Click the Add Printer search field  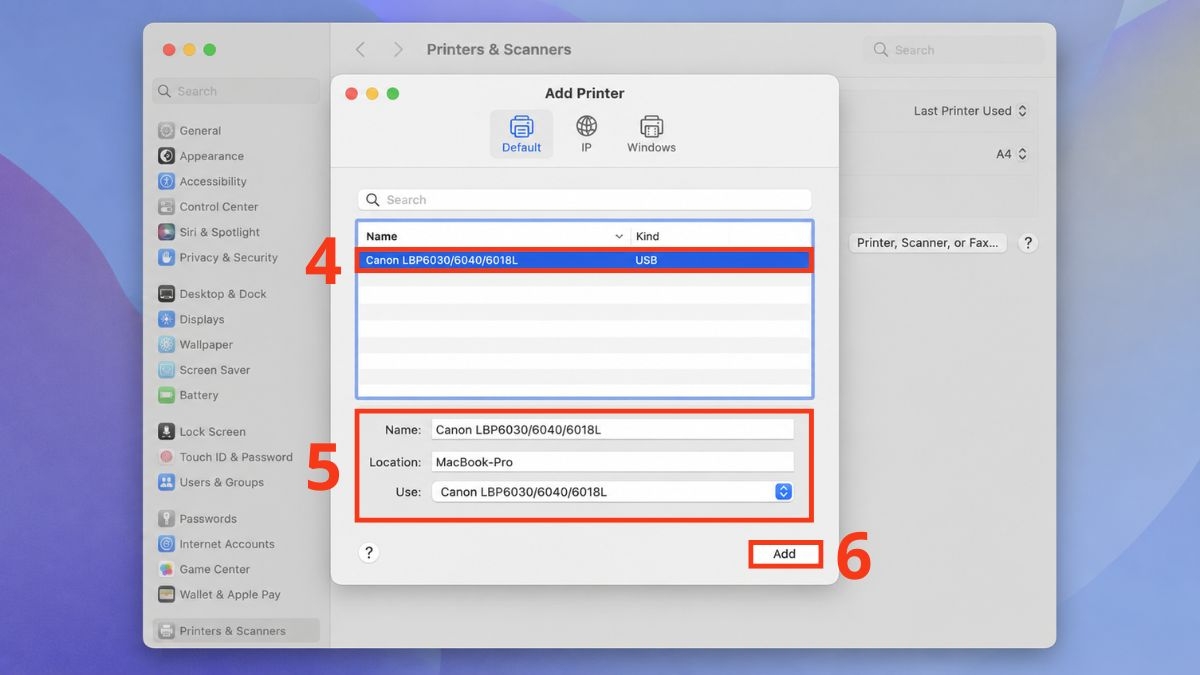584,200
